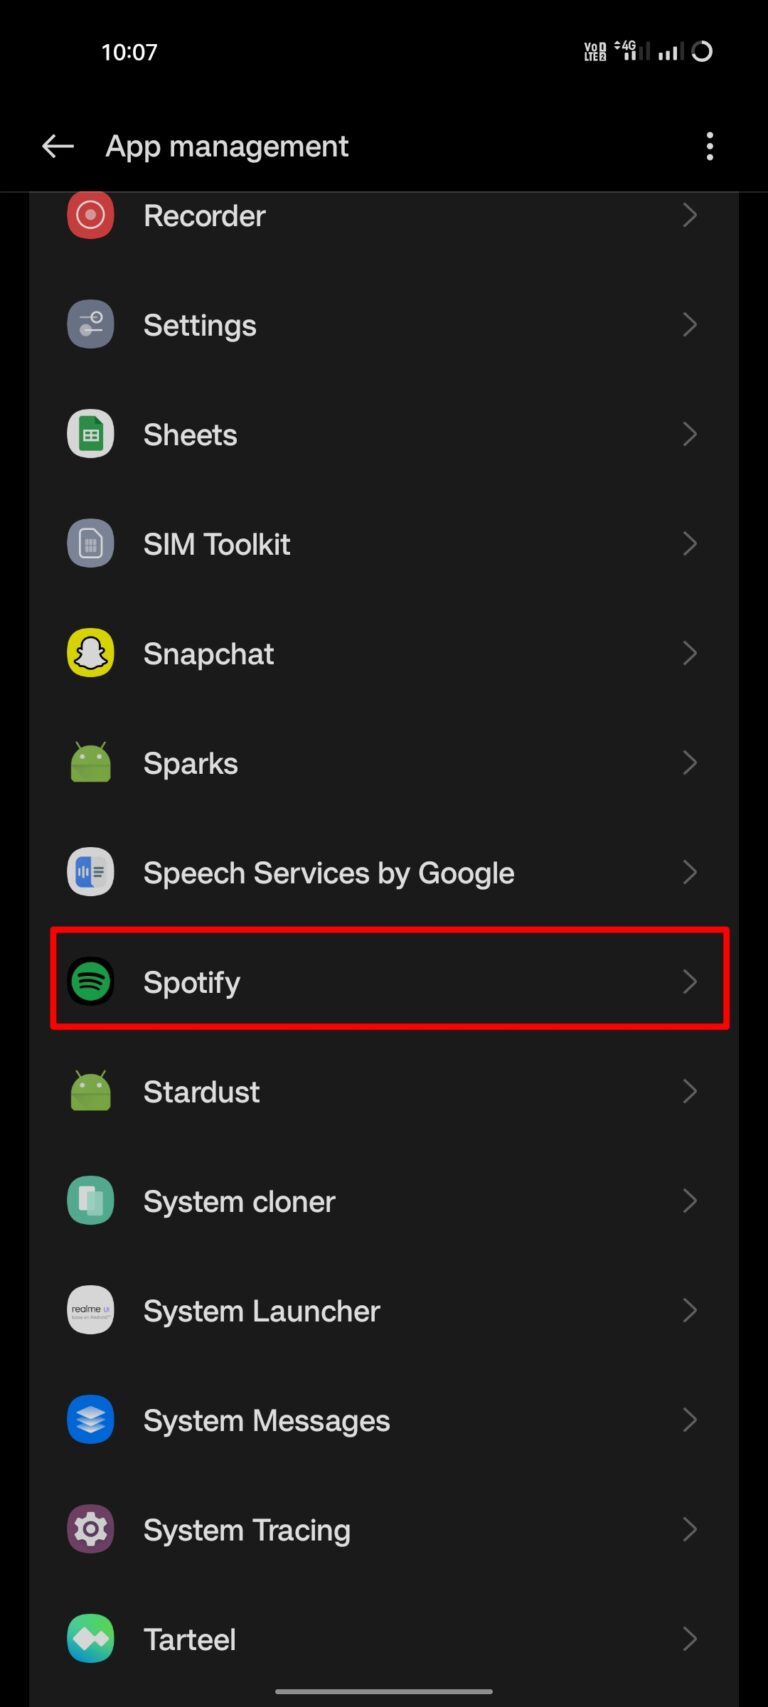Screen dimensions: 768x1707
Task: Expand the Spotify row chevron
Action: [690, 981]
